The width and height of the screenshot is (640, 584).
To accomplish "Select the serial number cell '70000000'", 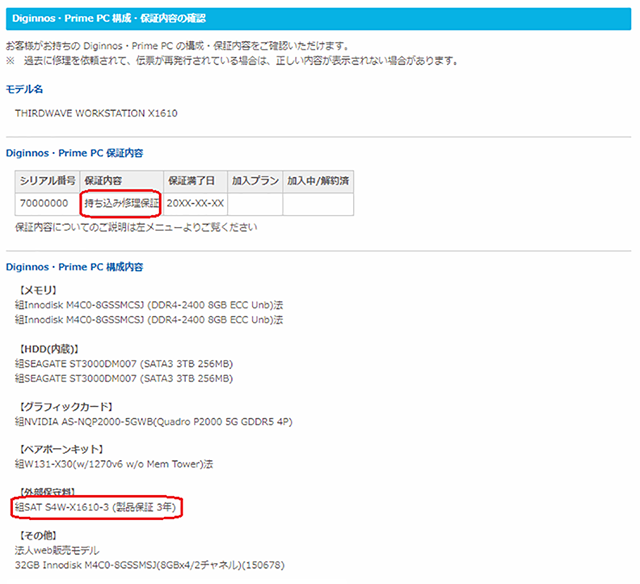I will (47, 204).
